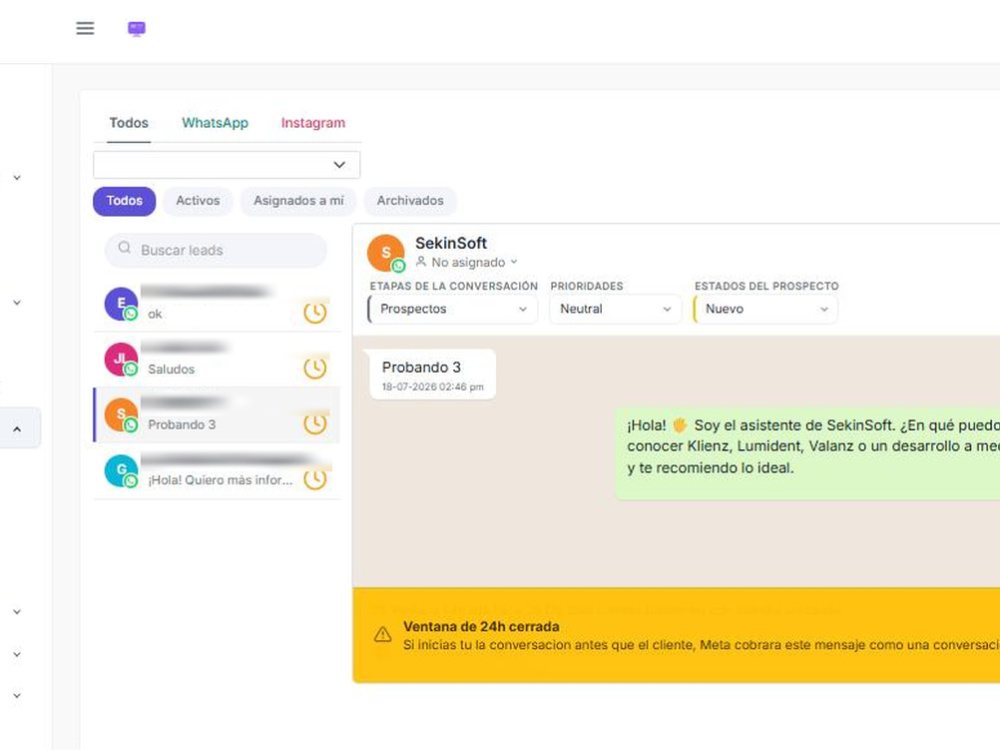Open the 'Nuevo' prospect status dropdown

coord(765,309)
